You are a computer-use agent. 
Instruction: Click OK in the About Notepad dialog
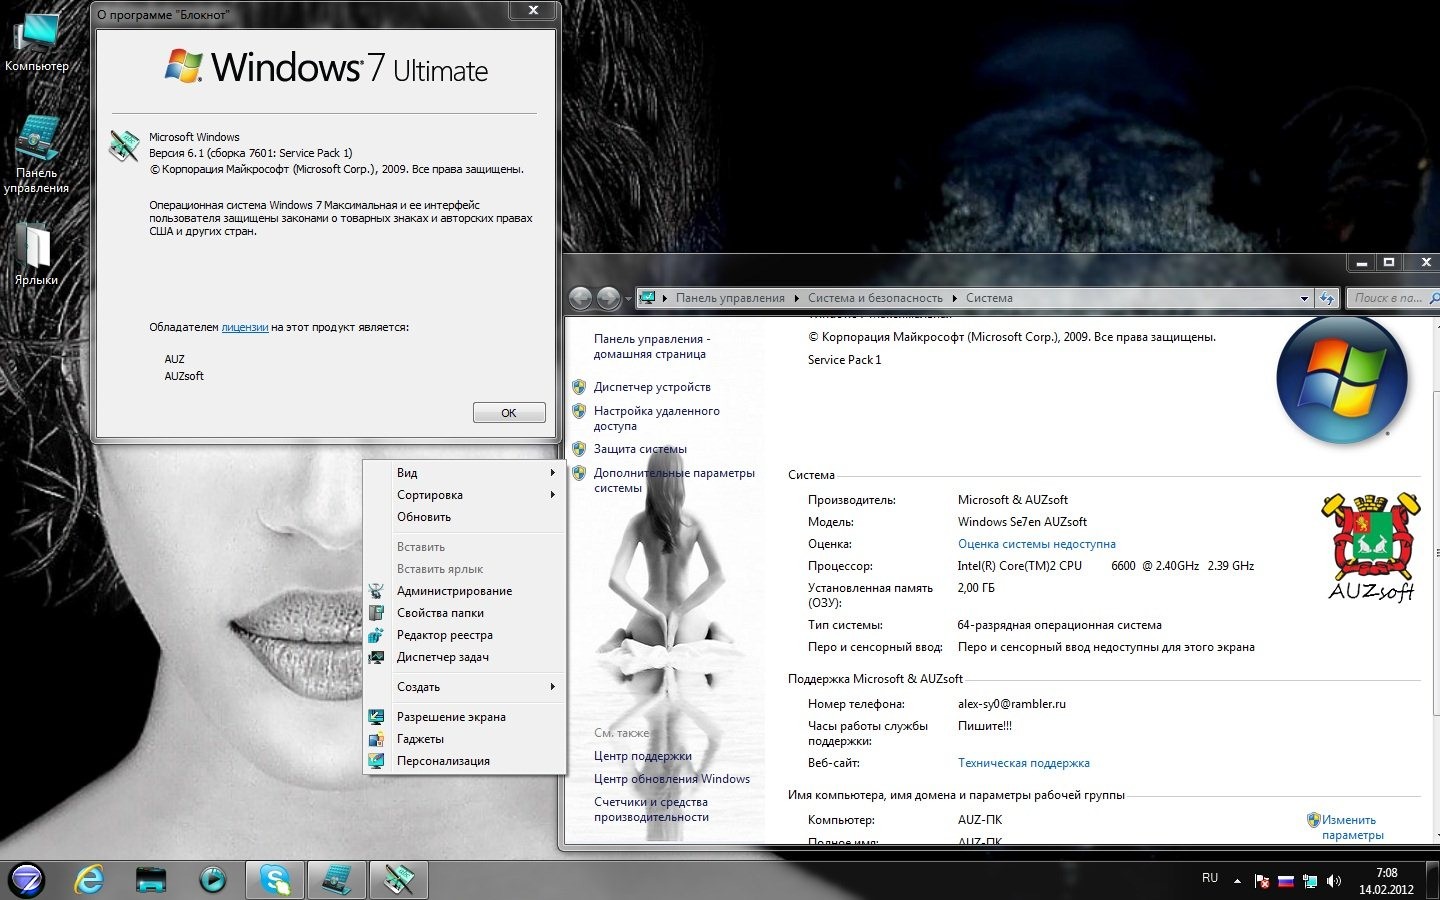pos(509,413)
